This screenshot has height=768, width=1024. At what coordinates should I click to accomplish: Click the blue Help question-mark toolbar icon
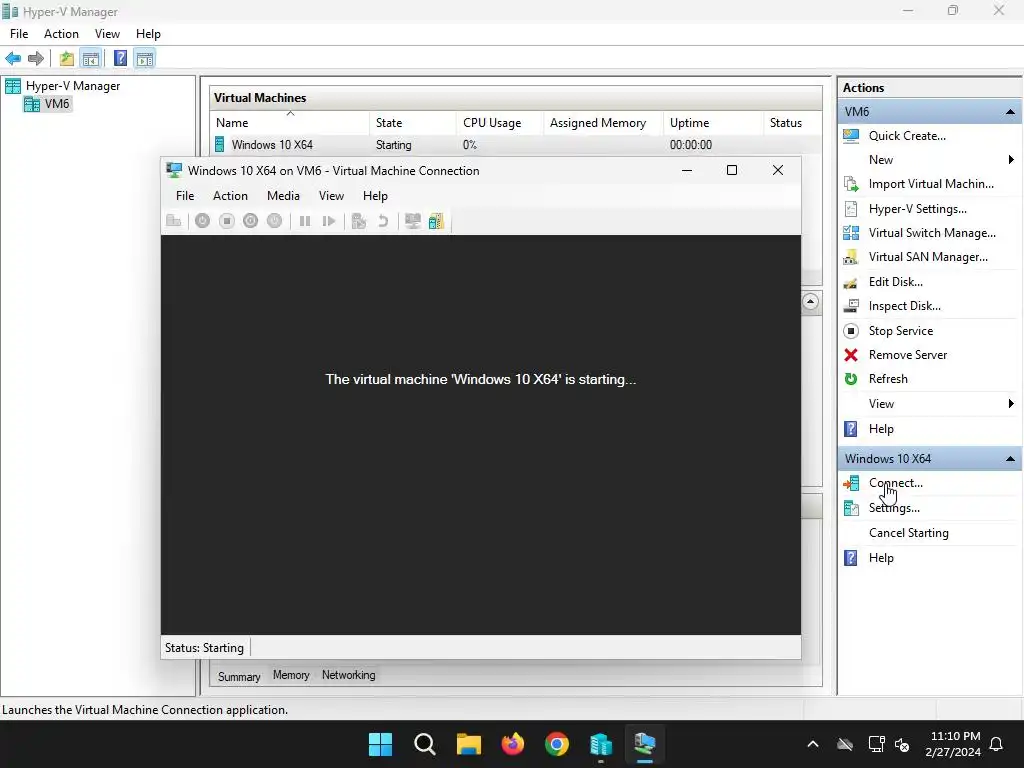(120, 59)
